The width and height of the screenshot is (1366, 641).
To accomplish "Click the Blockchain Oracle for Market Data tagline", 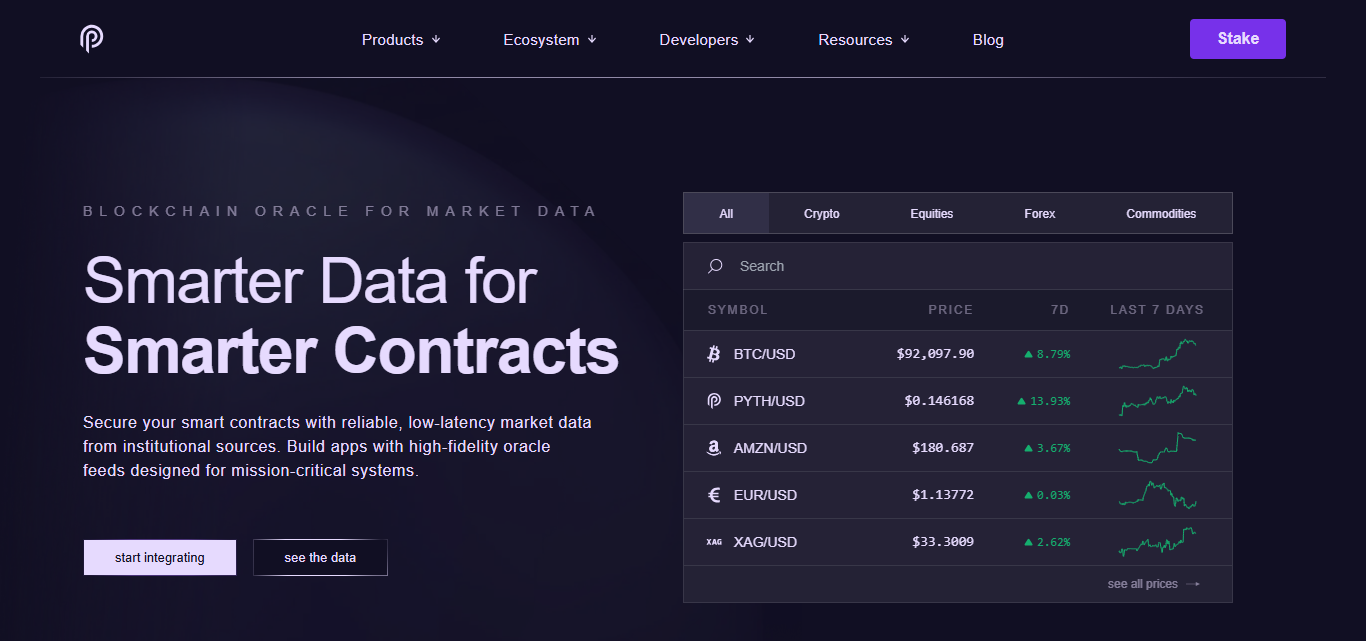I will pos(340,211).
